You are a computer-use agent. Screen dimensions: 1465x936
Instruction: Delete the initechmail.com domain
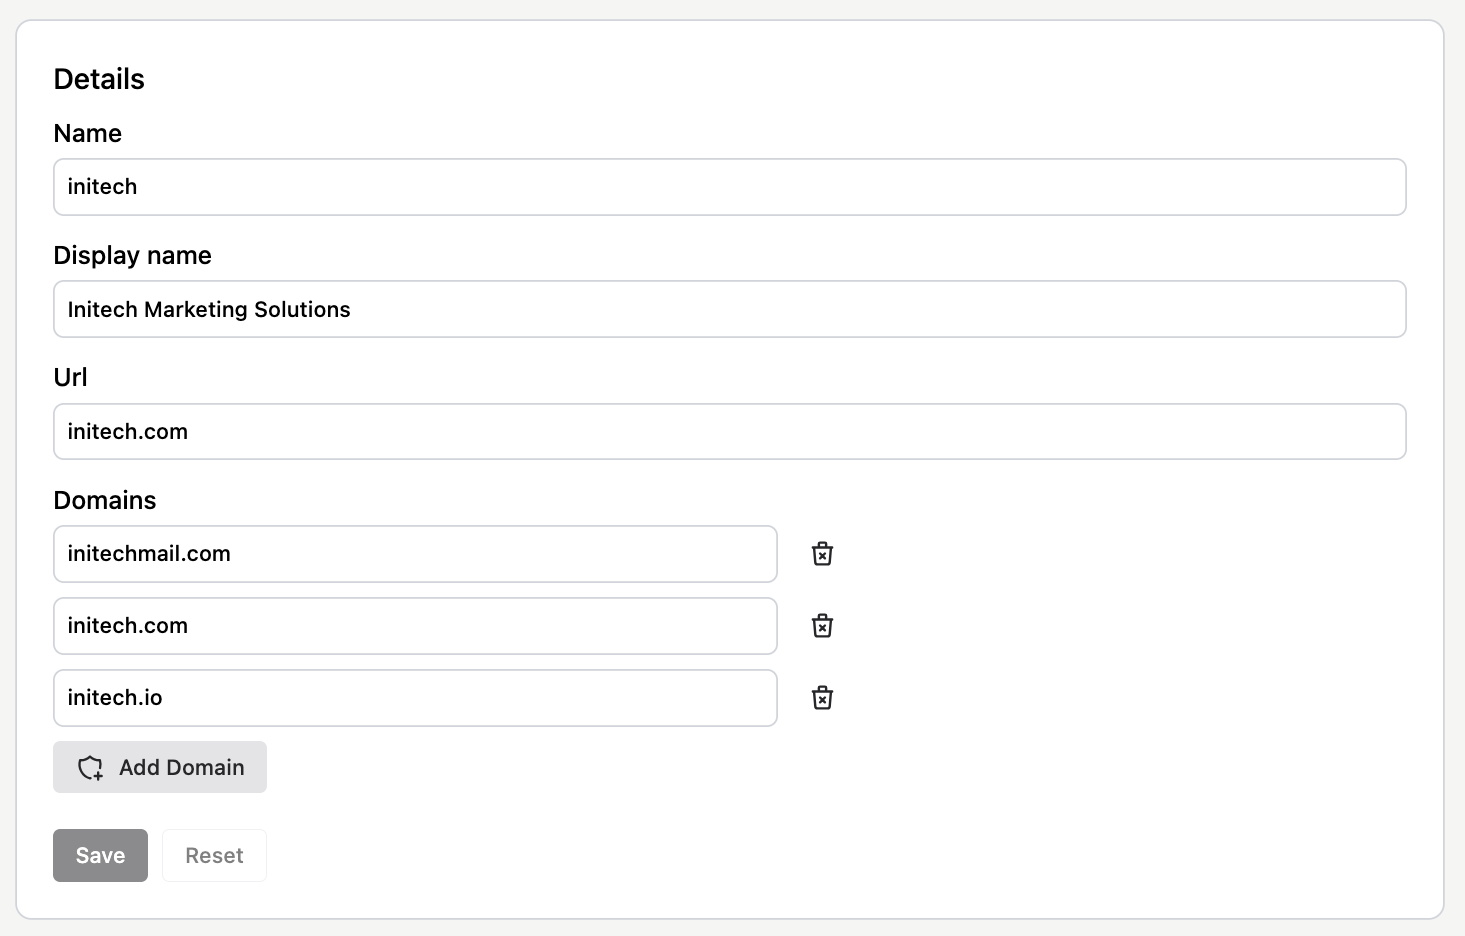tap(822, 554)
